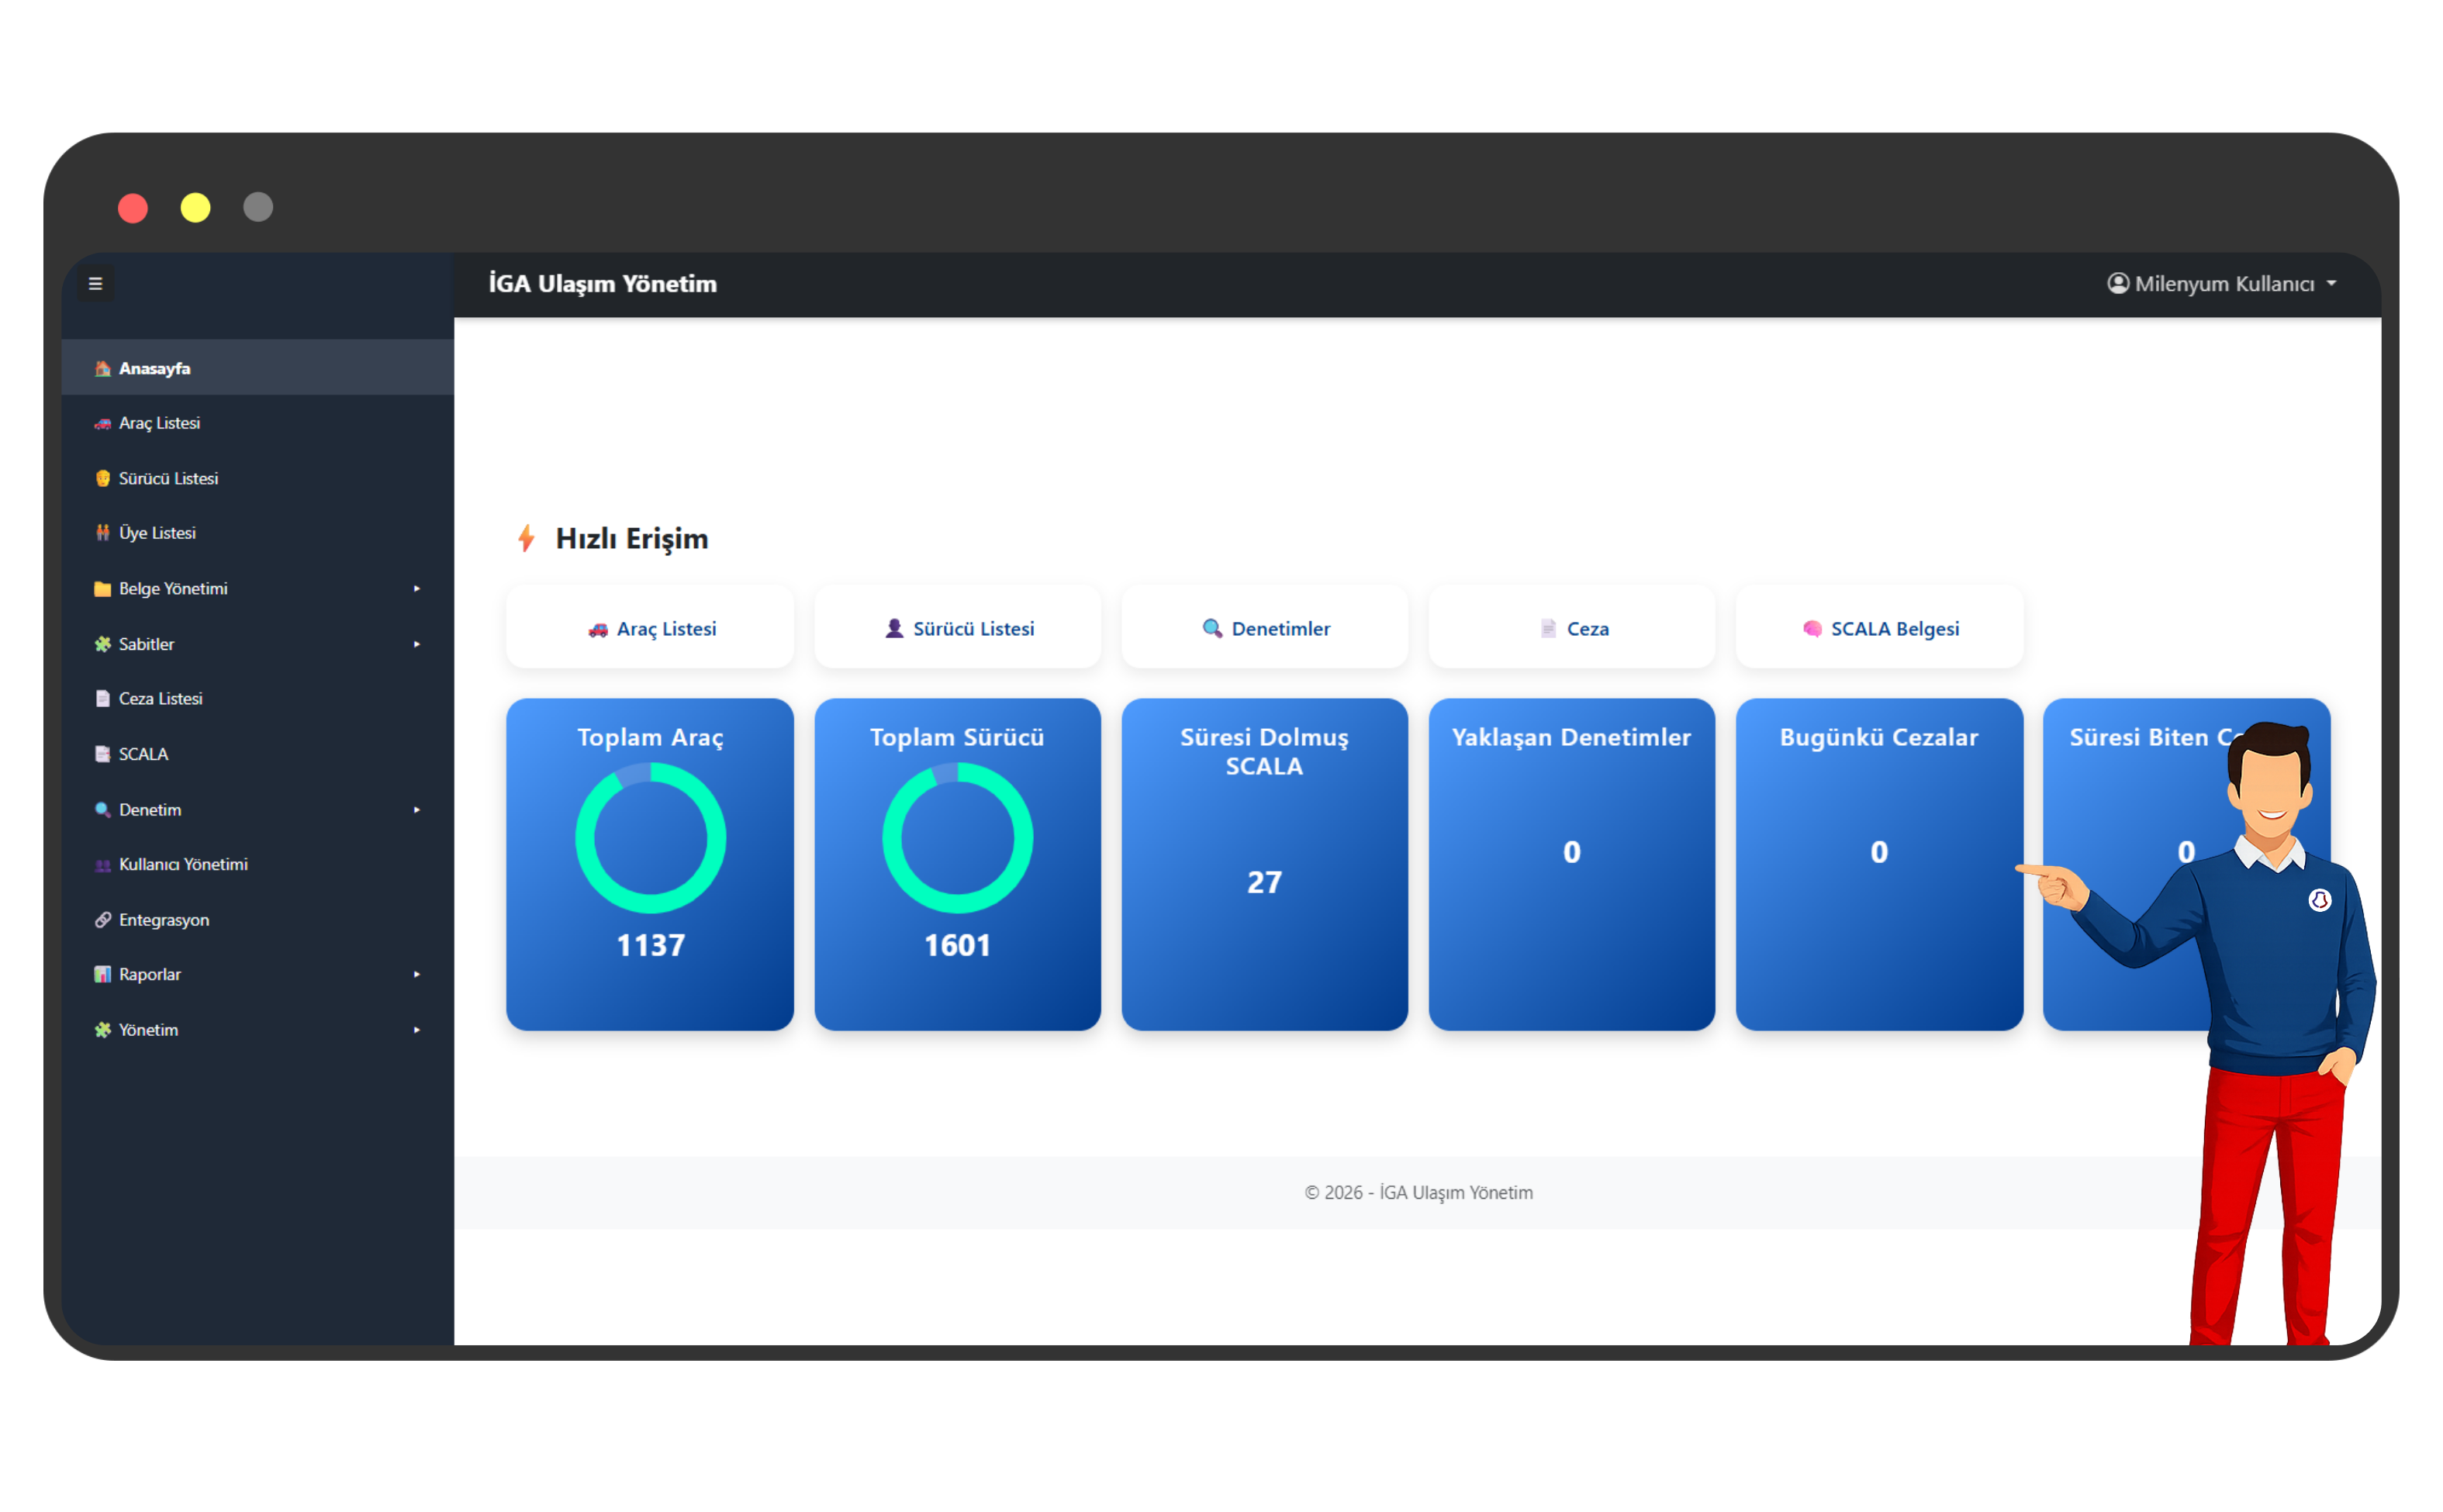Open Entegrasyon sidebar item
The image size is (2443, 1512).
point(257,919)
